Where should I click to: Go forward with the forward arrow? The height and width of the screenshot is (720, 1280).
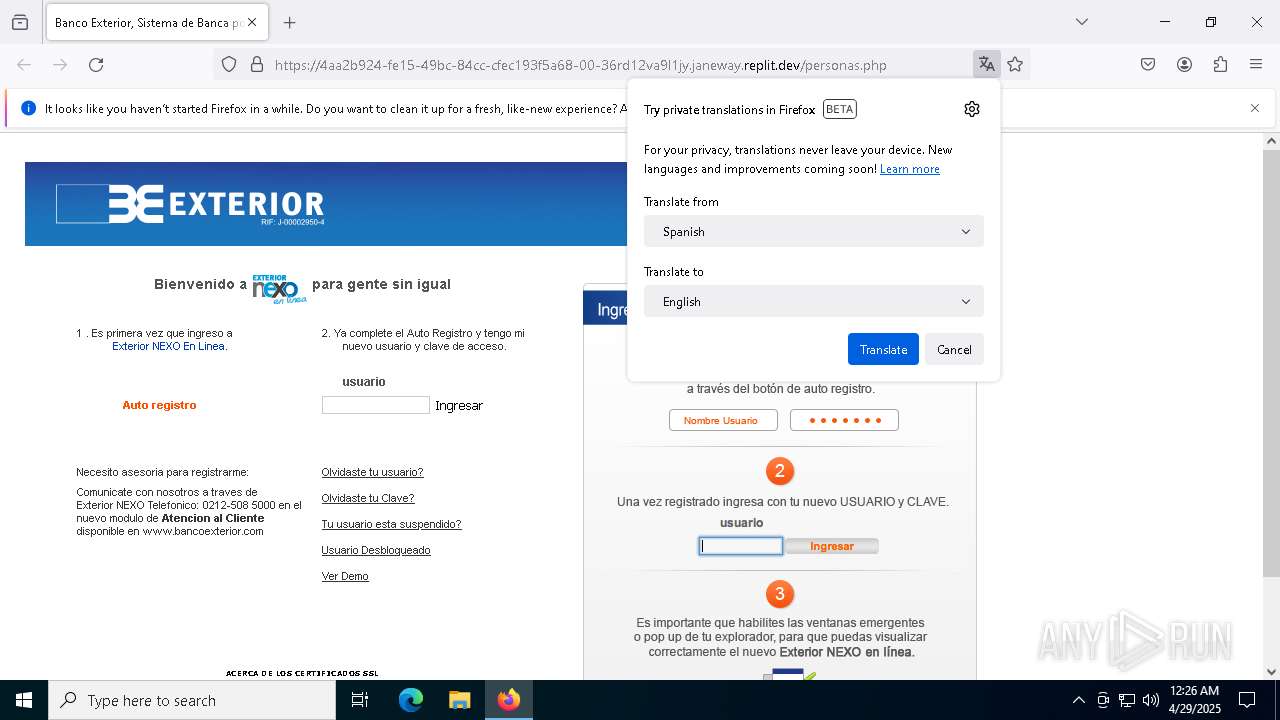point(60,65)
